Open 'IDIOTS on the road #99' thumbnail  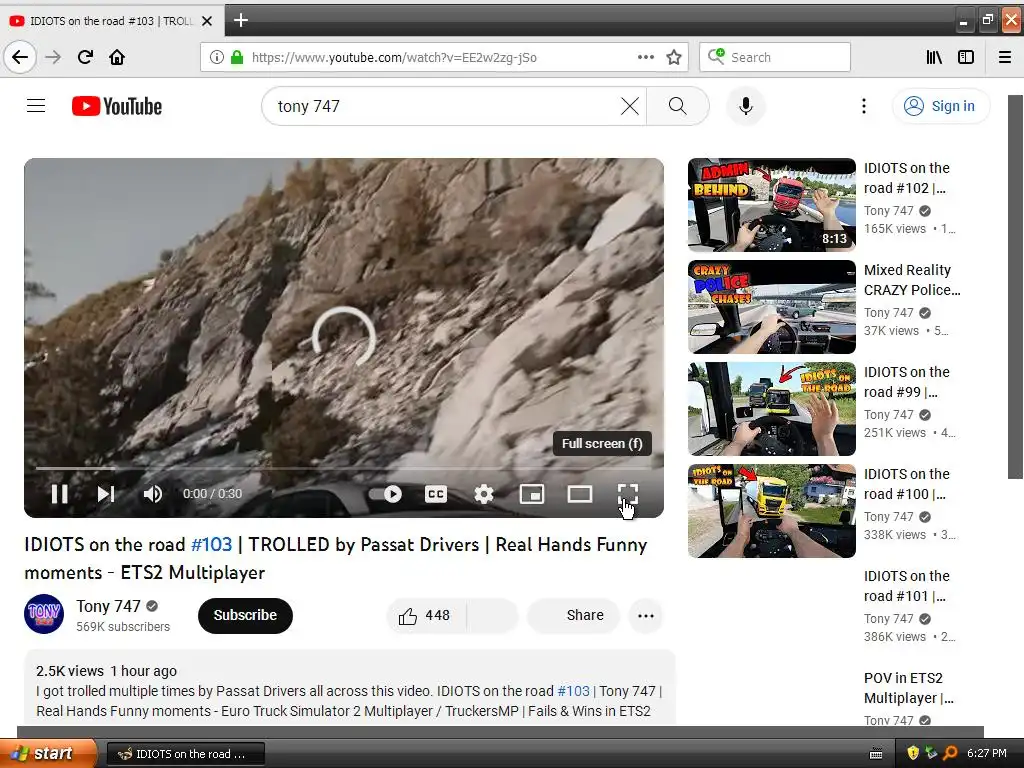point(771,408)
